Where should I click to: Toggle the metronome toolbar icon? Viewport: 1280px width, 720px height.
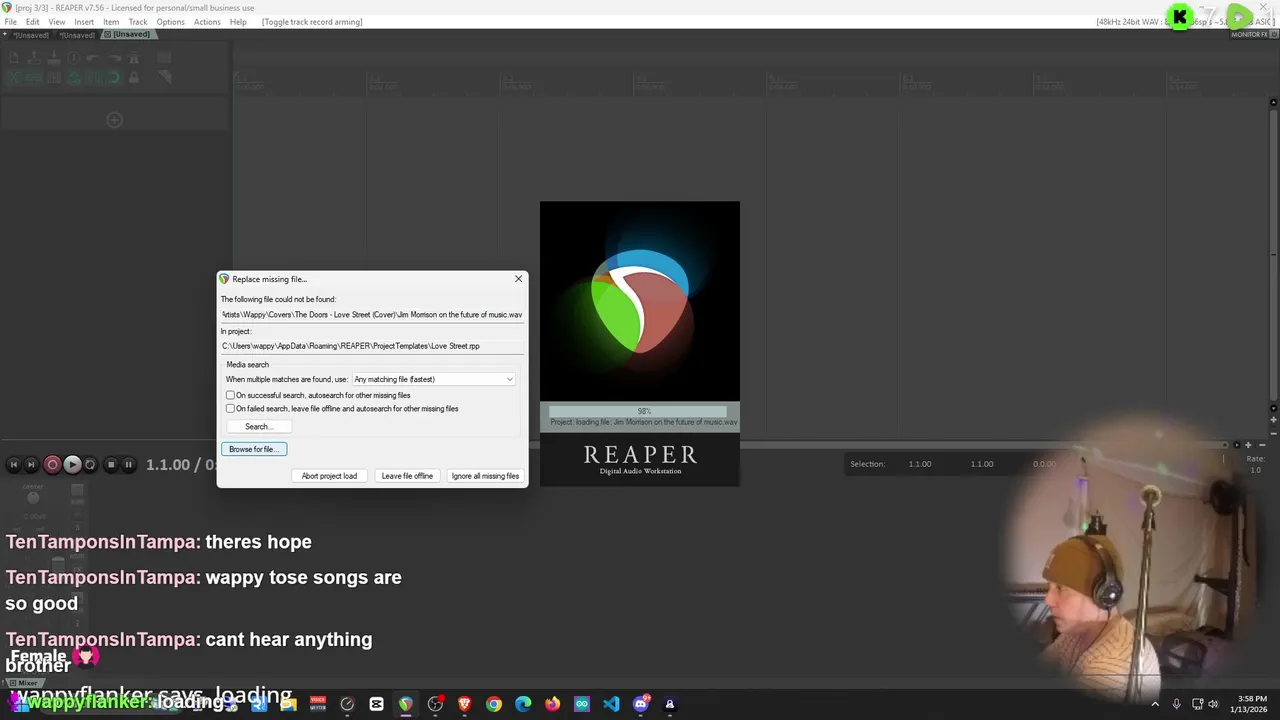click(134, 58)
